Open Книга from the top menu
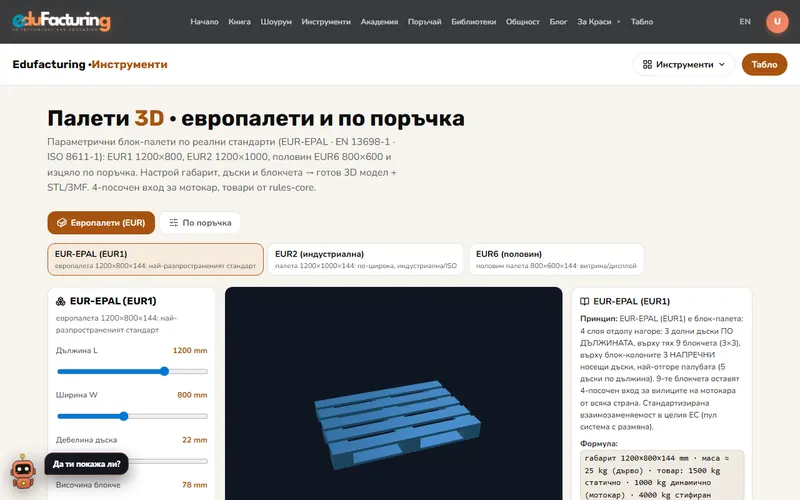The height and width of the screenshot is (500, 800). (x=239, y=21)
